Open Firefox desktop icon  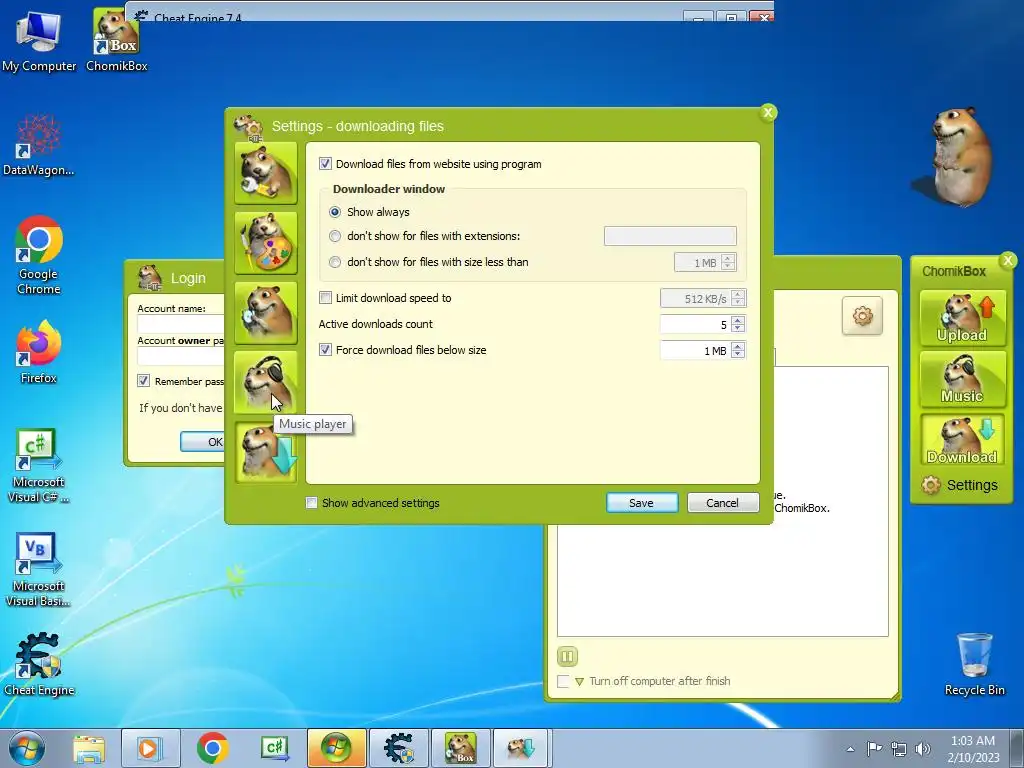tap(39, 351)
